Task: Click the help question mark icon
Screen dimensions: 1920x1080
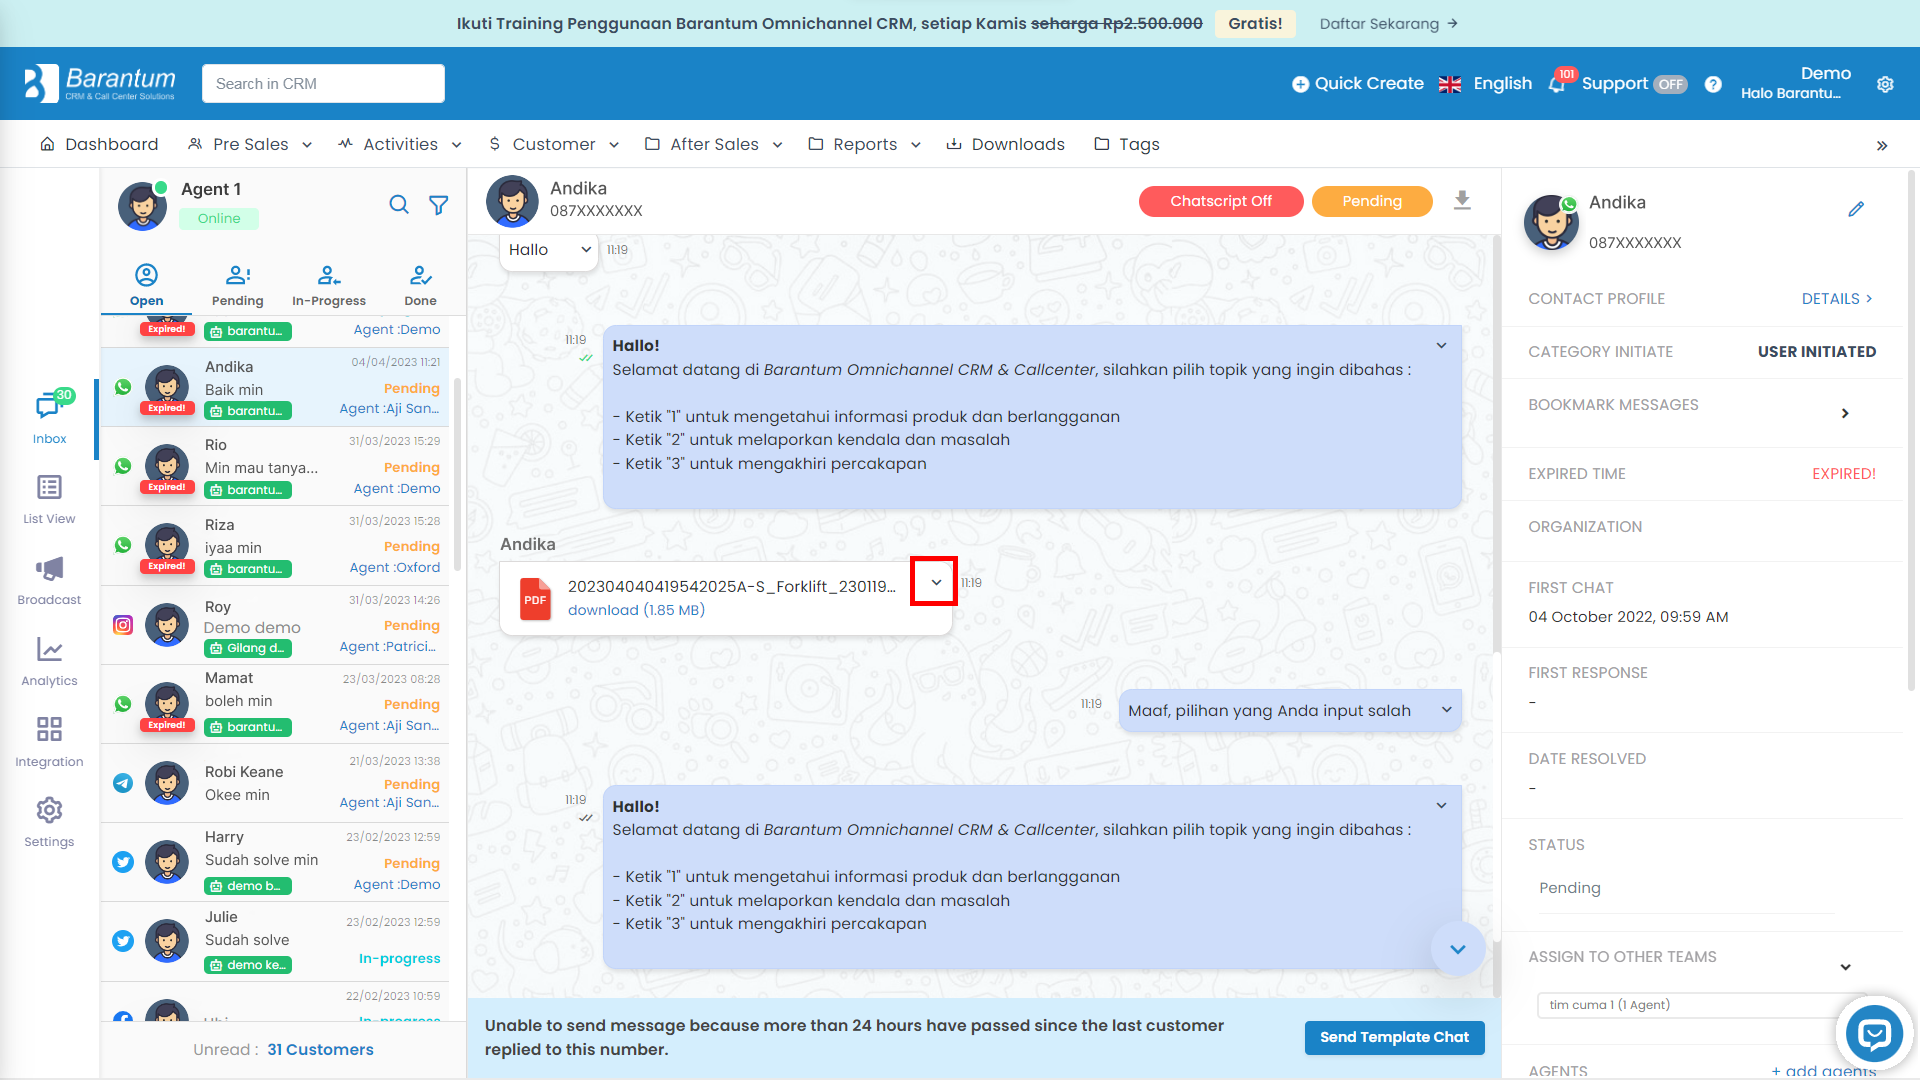Action: [x=1713, y=84]
